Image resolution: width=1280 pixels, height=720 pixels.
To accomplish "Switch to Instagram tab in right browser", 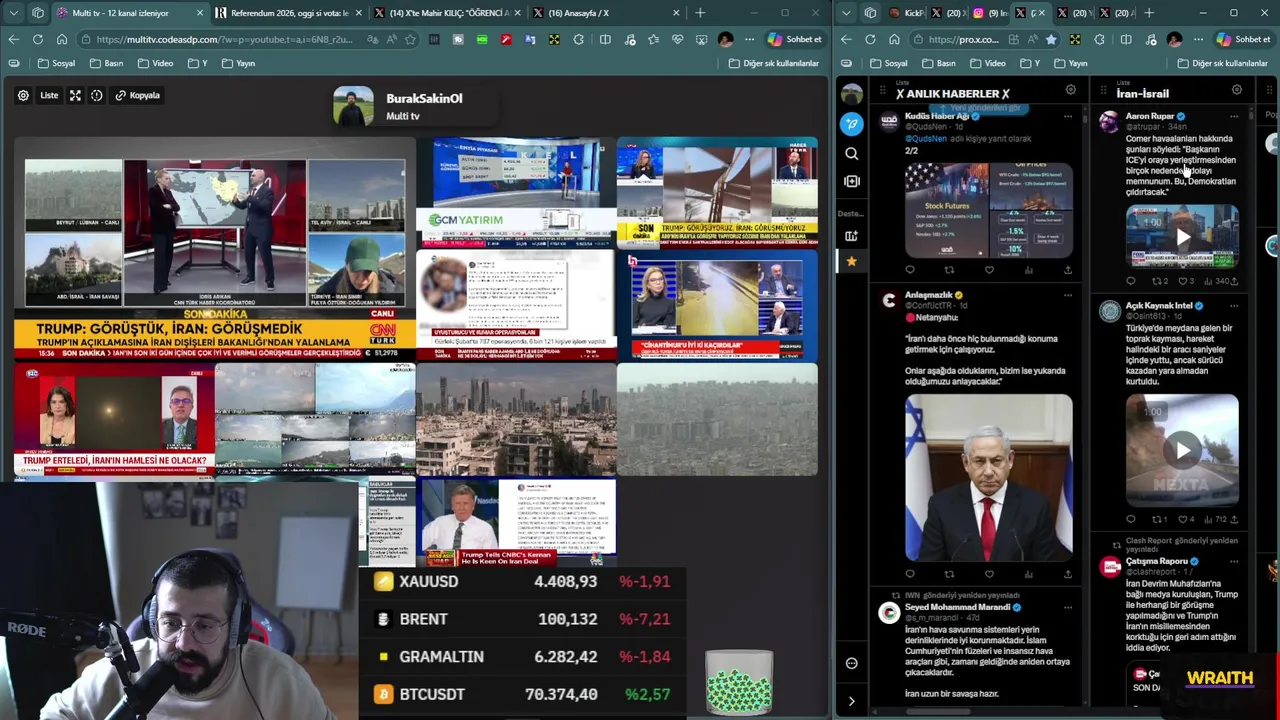I will [990, 13].
